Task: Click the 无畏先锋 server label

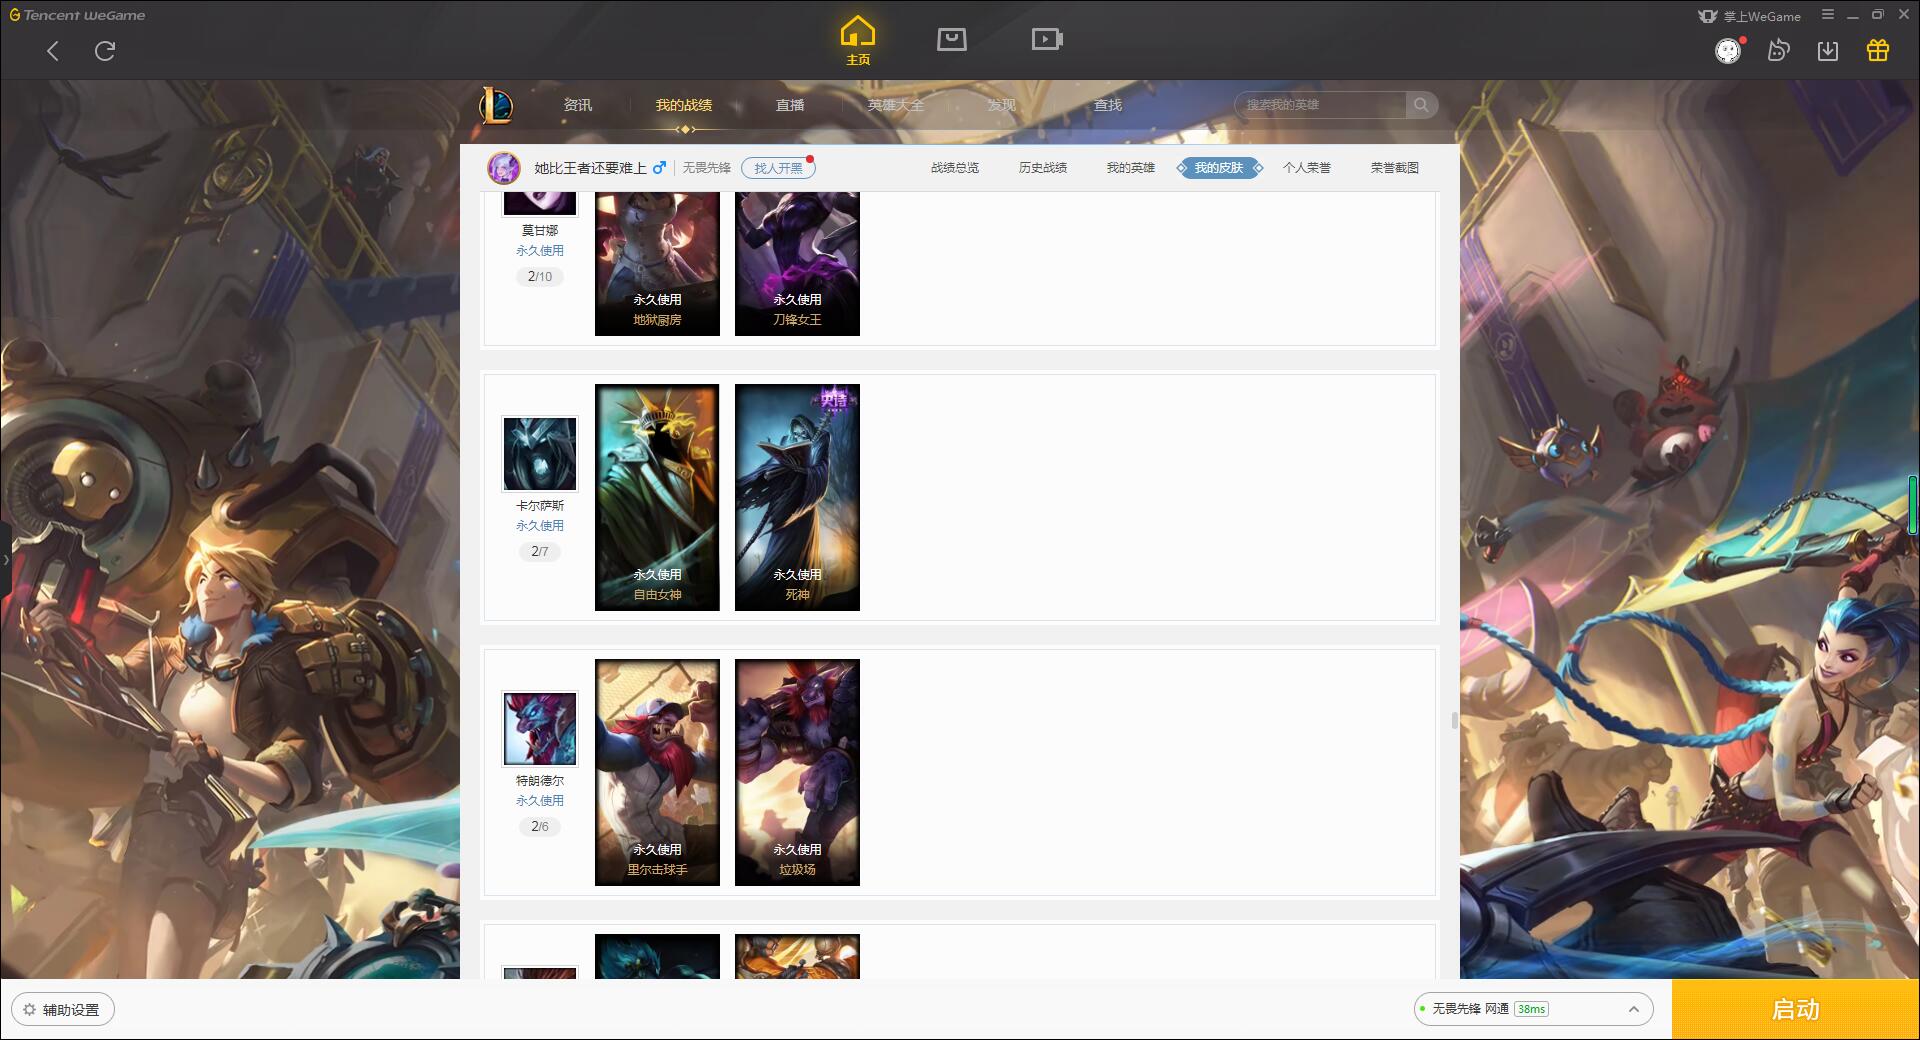Action: click(707, 168)
